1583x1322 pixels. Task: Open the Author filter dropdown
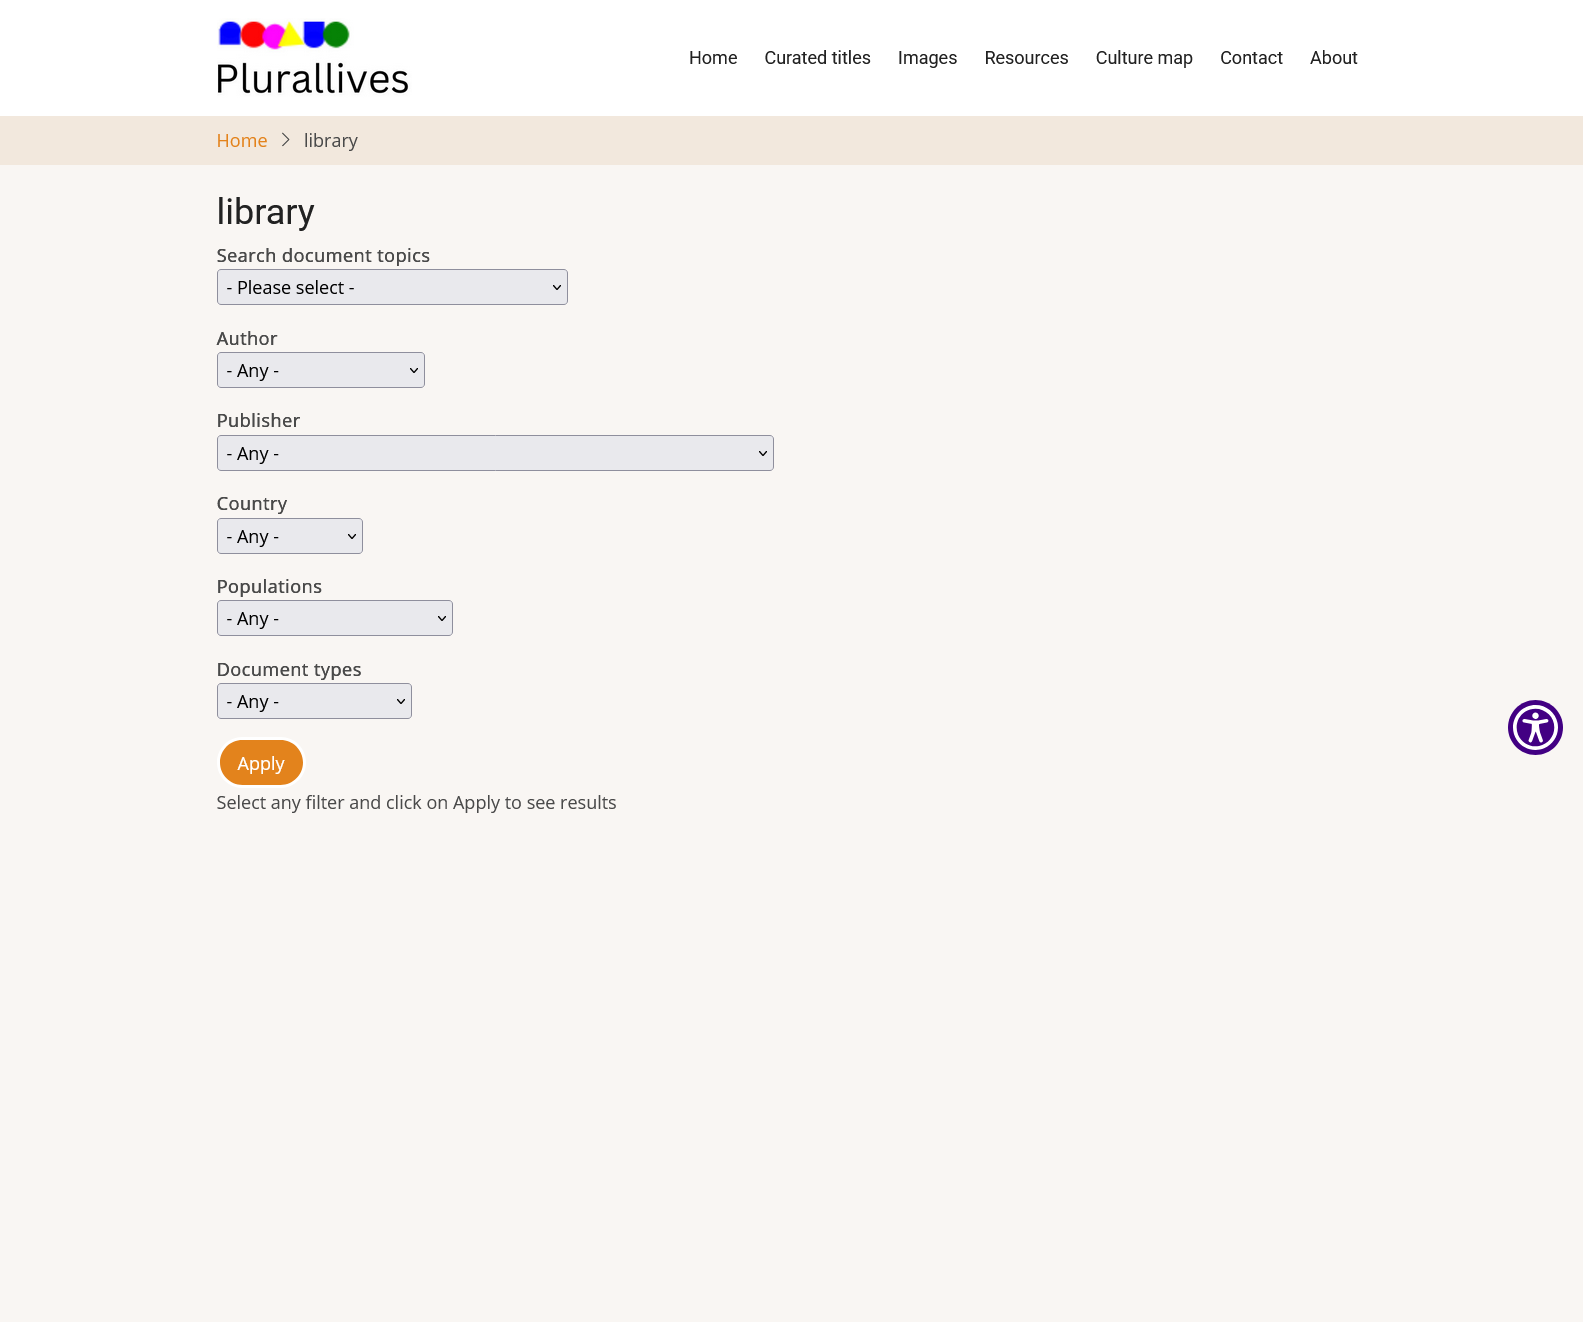(x=320, y=370)
